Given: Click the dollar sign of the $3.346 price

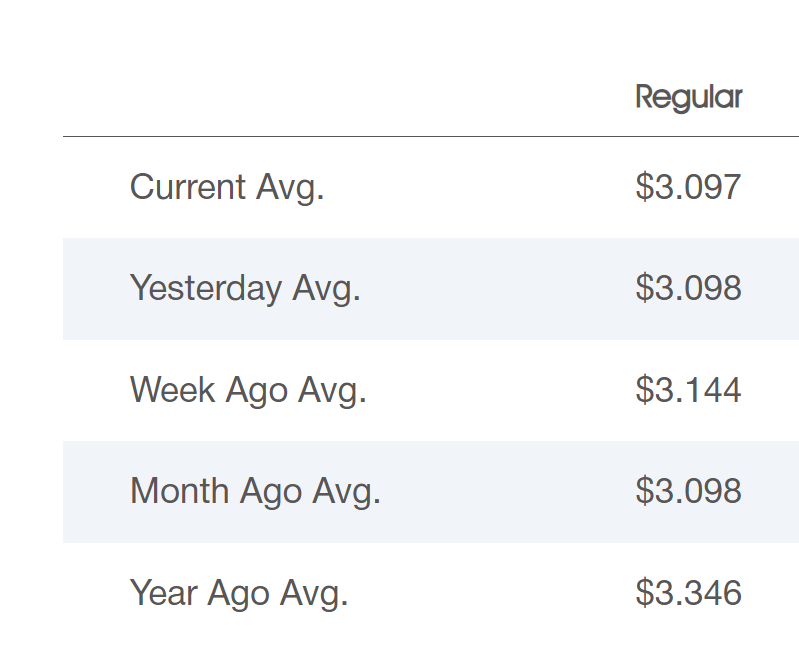Looking at the screenshot, I should tap(644, 593).
